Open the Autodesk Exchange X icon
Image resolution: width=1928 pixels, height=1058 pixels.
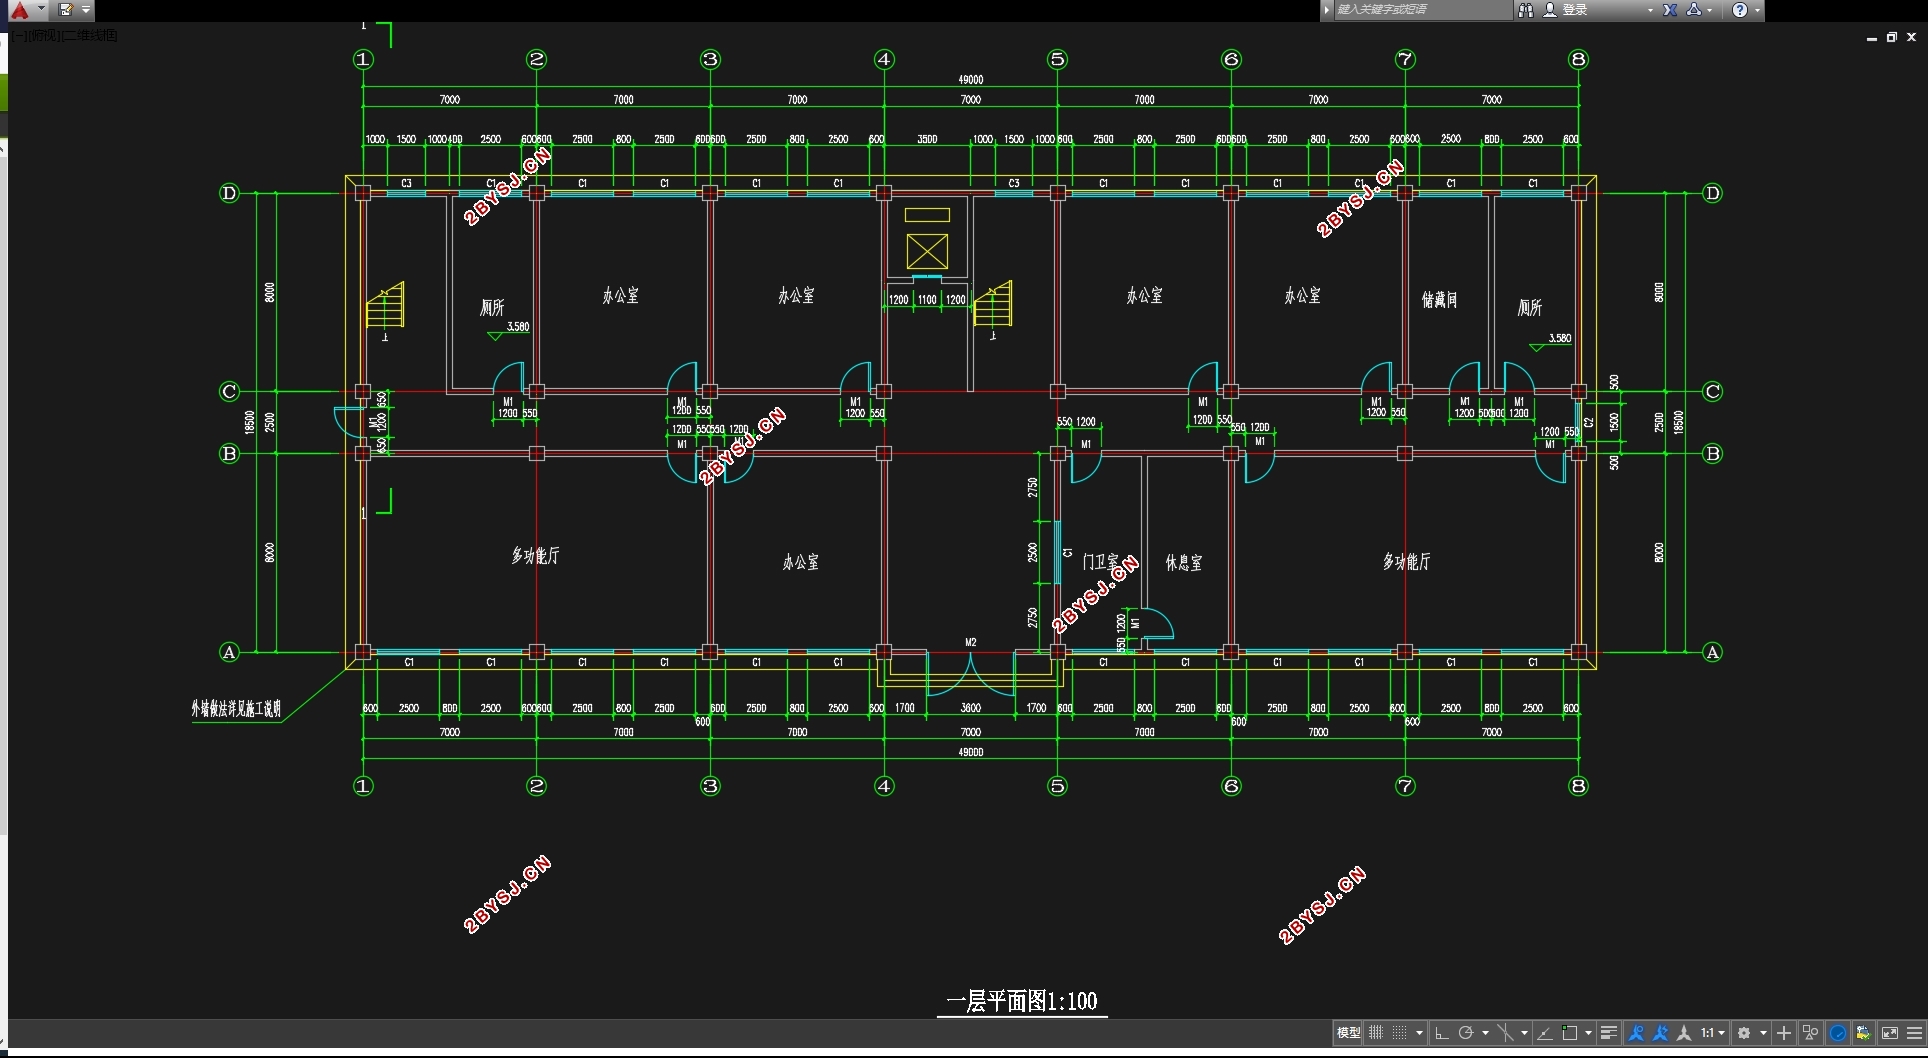pyautogui.click(x=1670, y=10)
